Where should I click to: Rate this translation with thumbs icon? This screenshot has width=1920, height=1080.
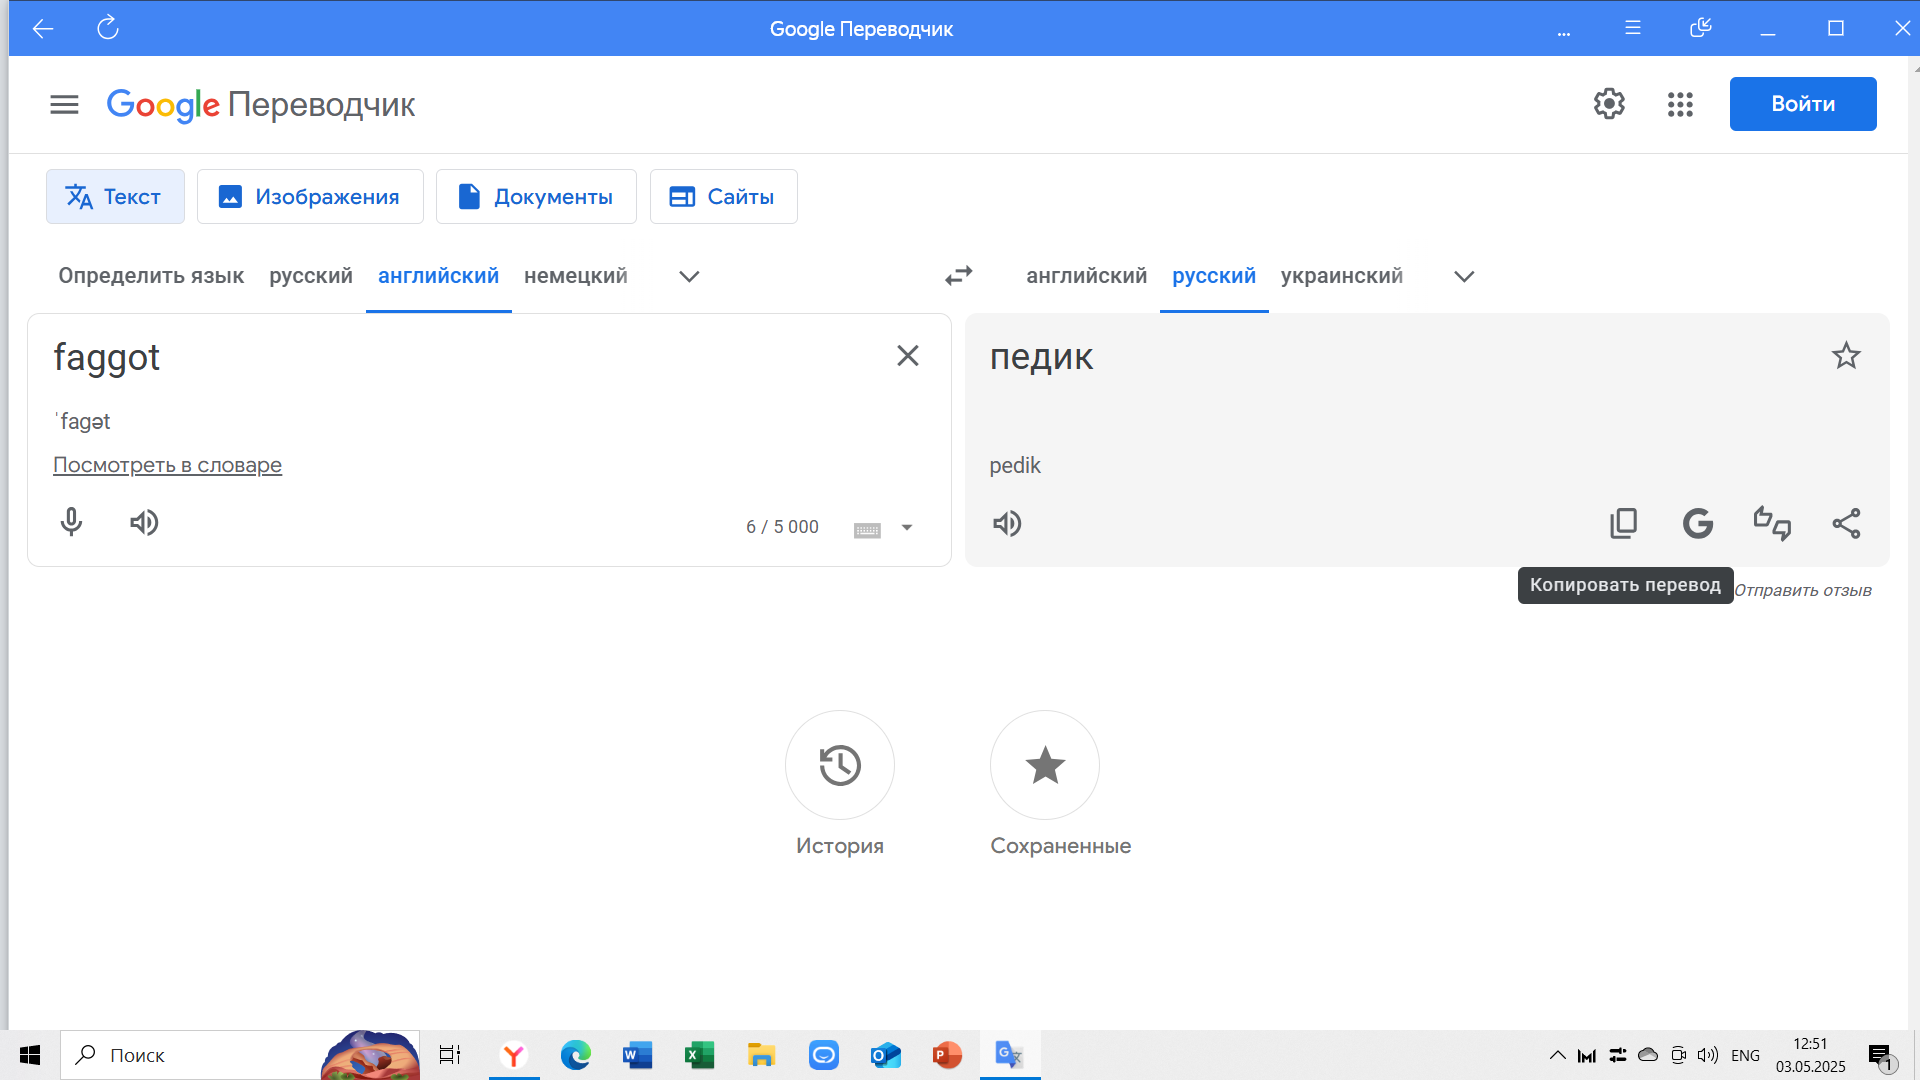[x=1772, y=523]
